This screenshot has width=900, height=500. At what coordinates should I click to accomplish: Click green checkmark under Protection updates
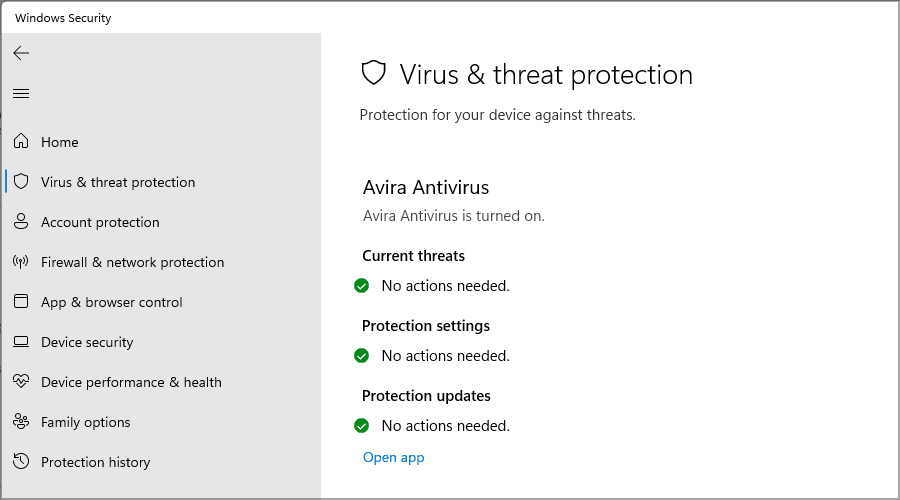(x=362, y=426)
